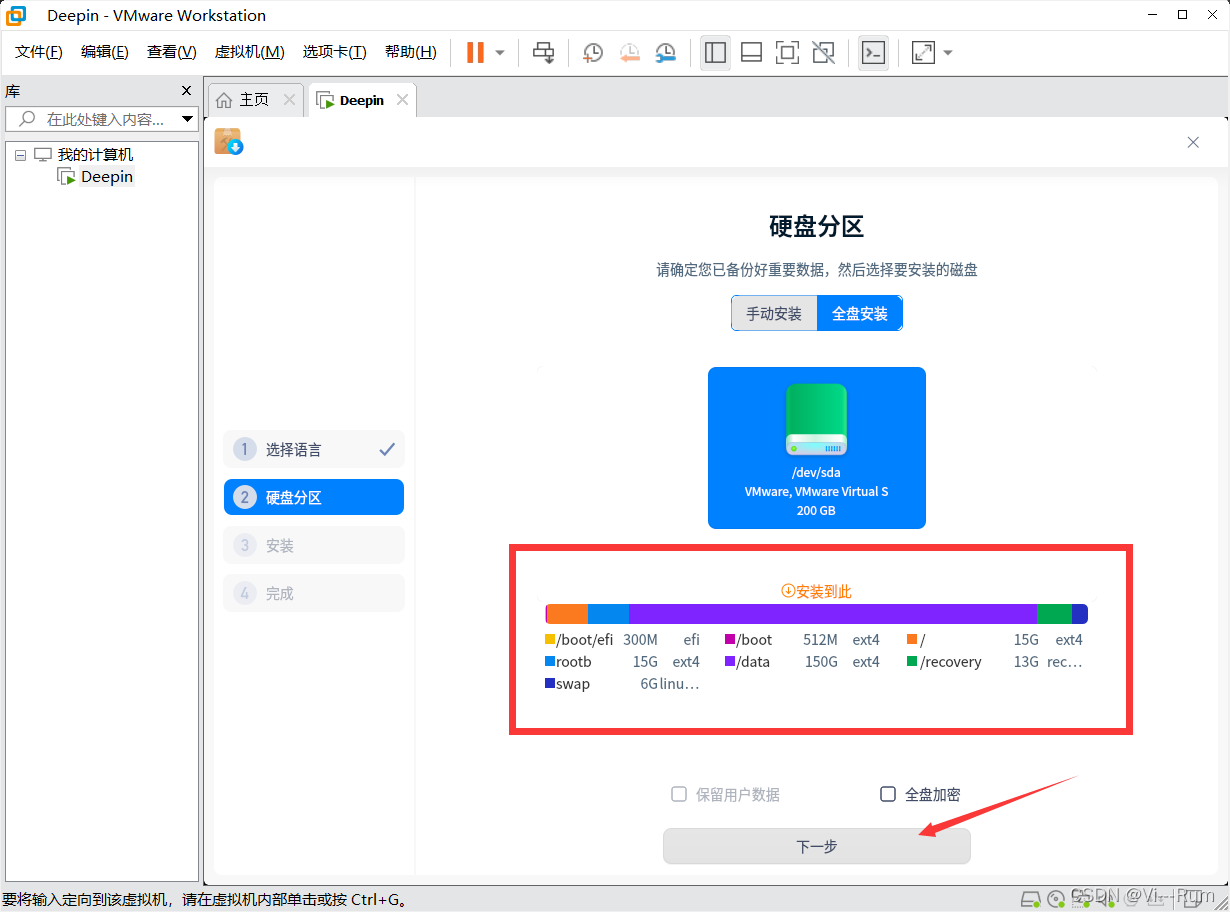Click the orange root segment of partition bar
Image resolution: width=1230 pixels, height=912 pixels.
point(567,614)
